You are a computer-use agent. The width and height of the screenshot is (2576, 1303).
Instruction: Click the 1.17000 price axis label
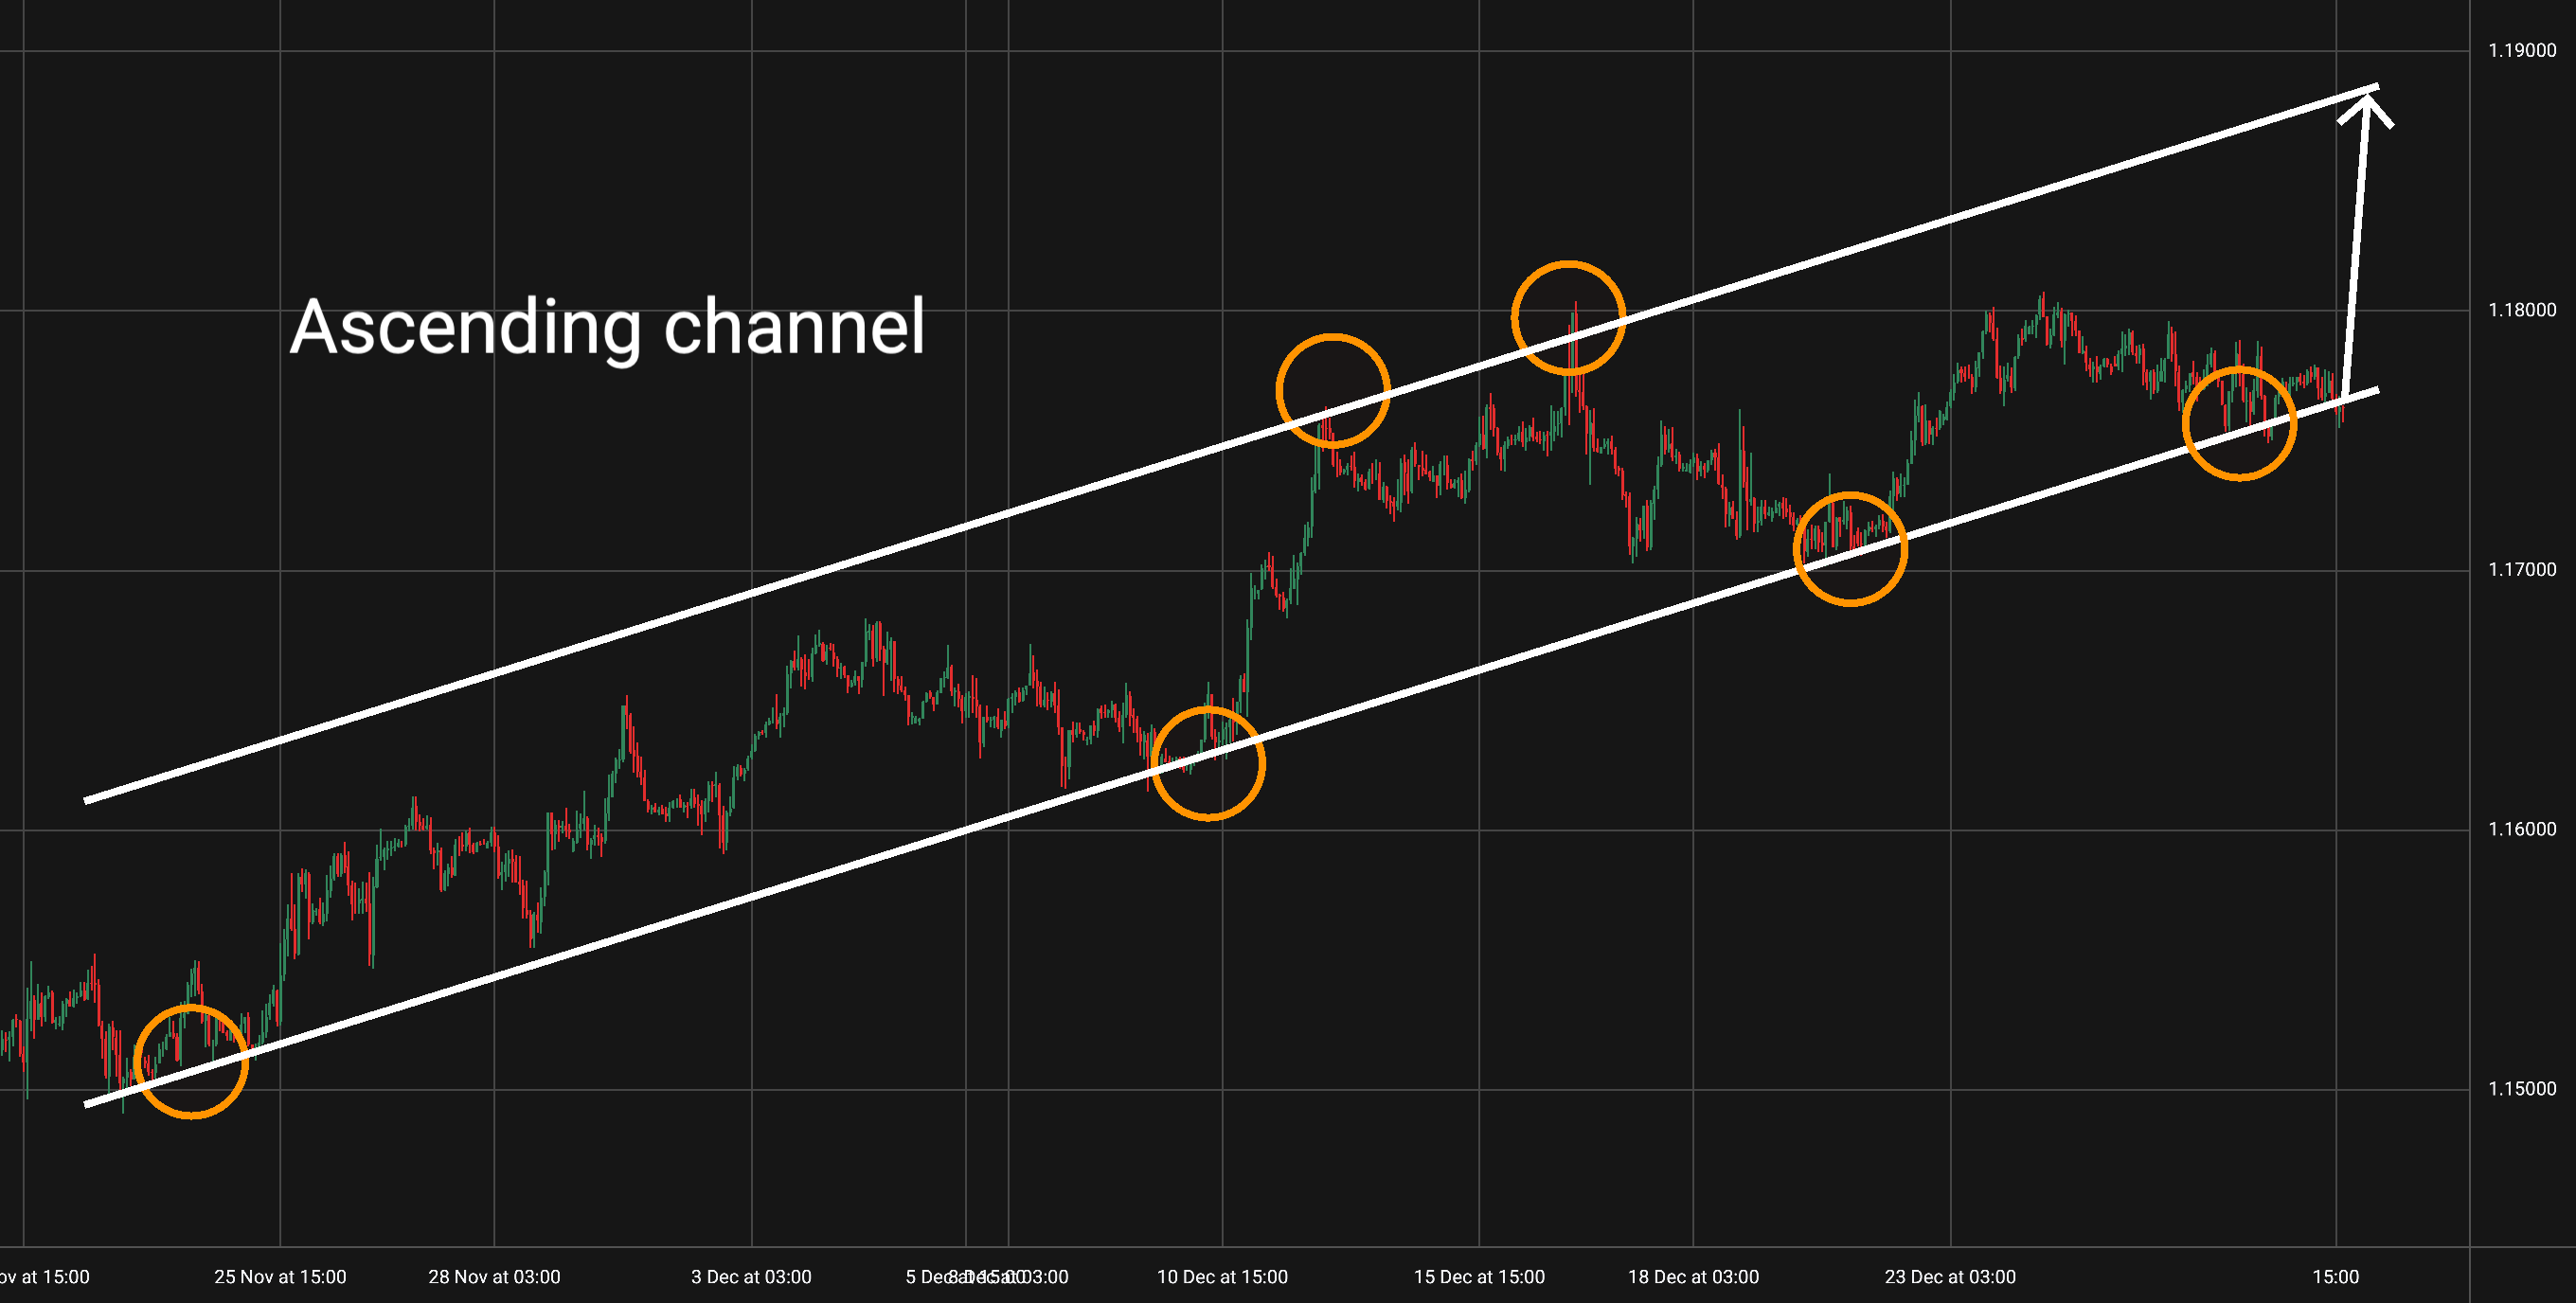coord(2521,570)
